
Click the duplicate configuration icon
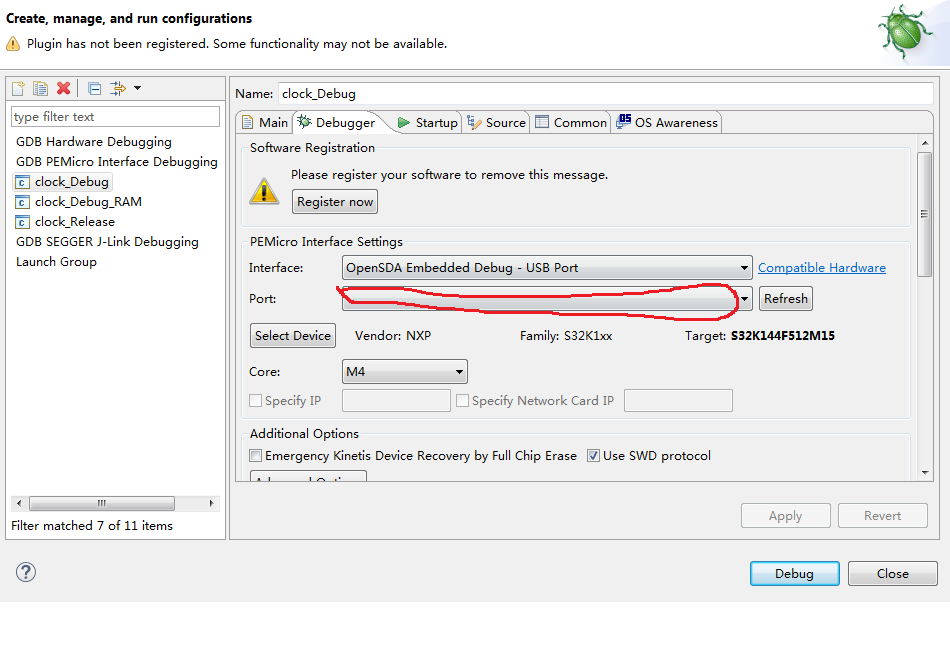tap(40, 88)
